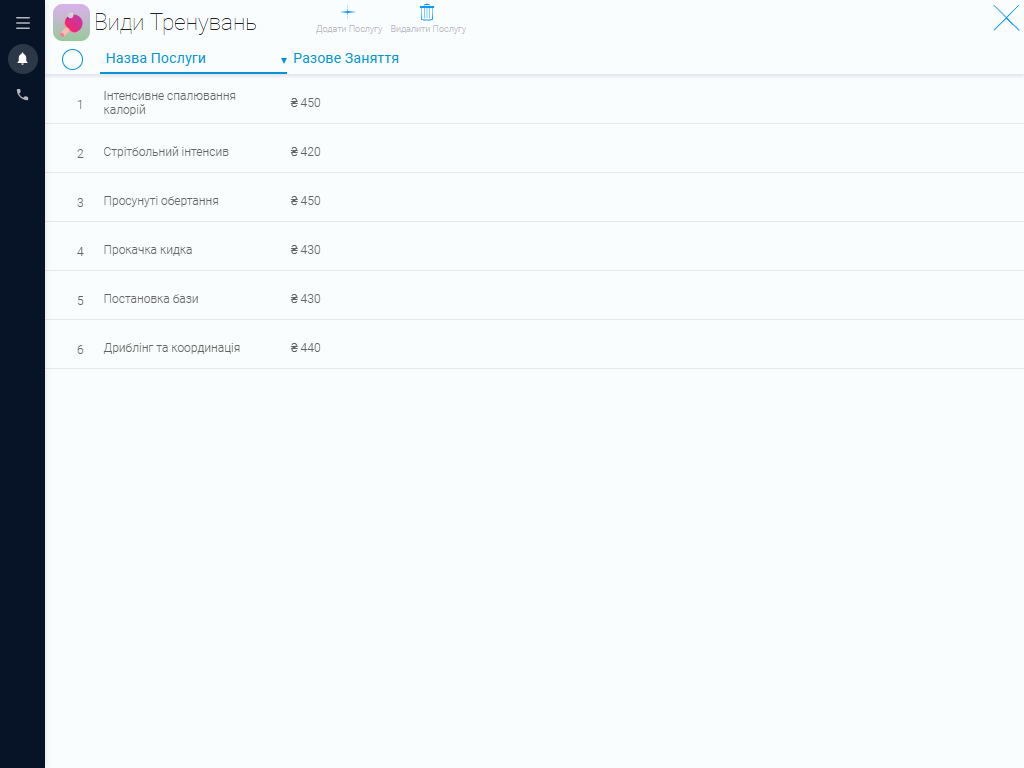1024x768 pixels.
Task: Click row number 1
Action: 80,104
